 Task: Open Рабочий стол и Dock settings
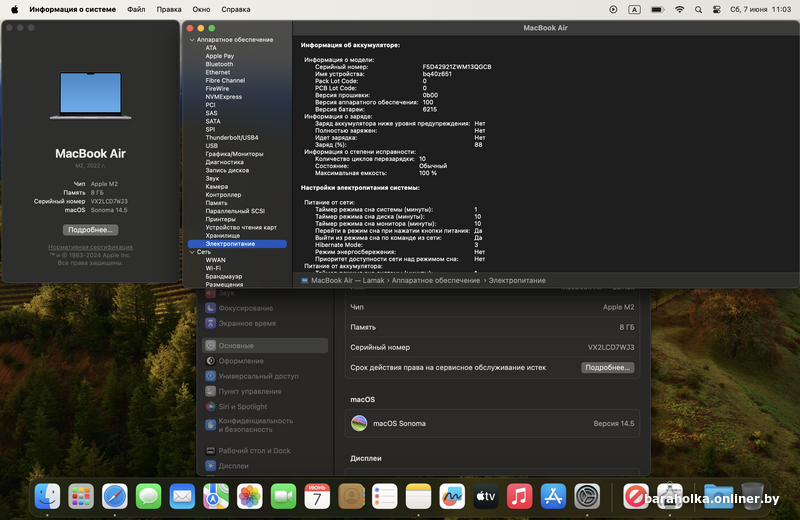[x=247, y=451]
